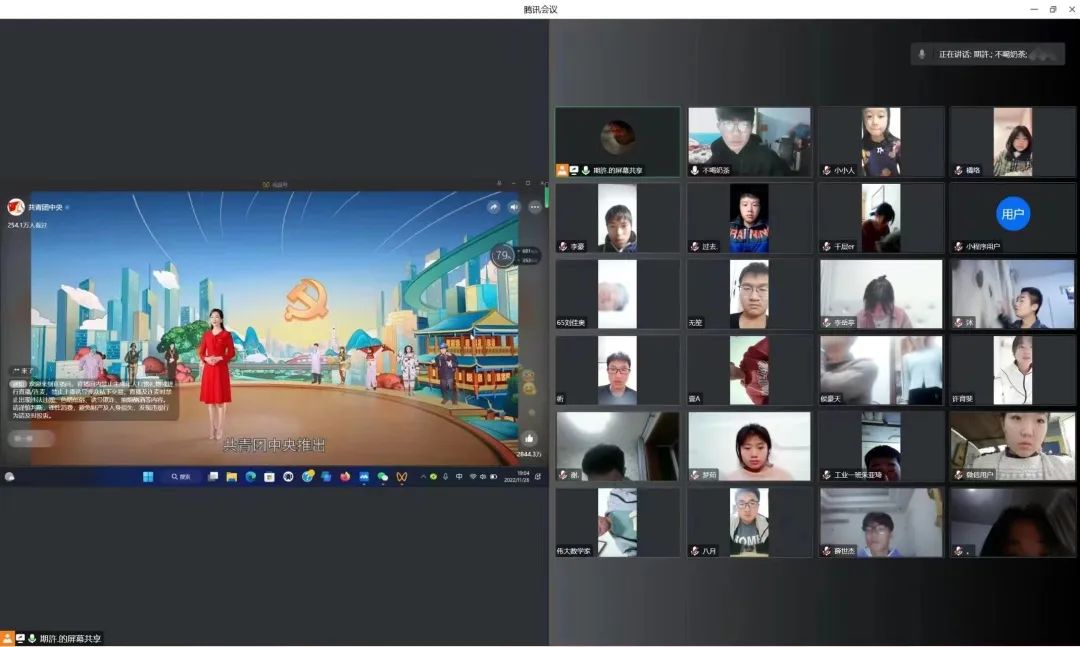Viewport: 1080px width, 647px height.
Task: Select the 薛世杰 participant video tile
Action: (881, 522)
